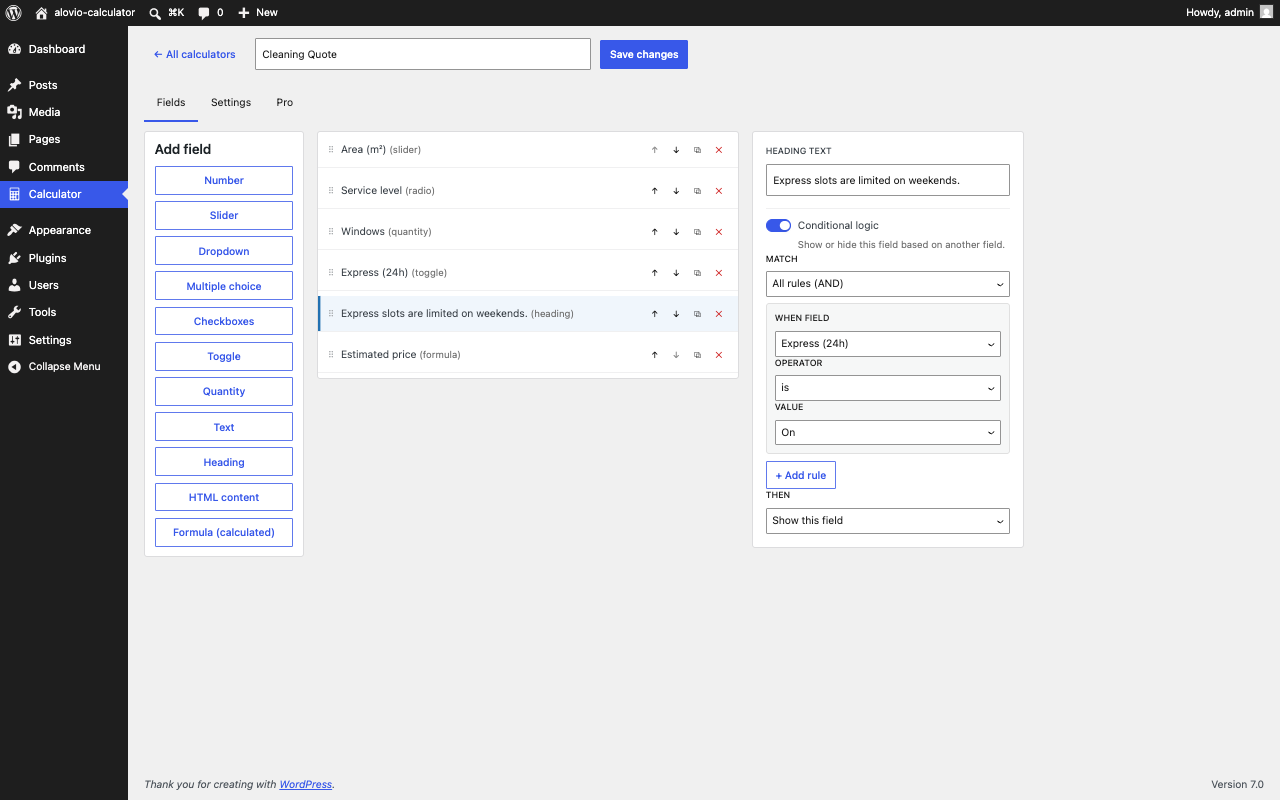
Task: Click drag handle of Service level row
Action: [331, 191]
